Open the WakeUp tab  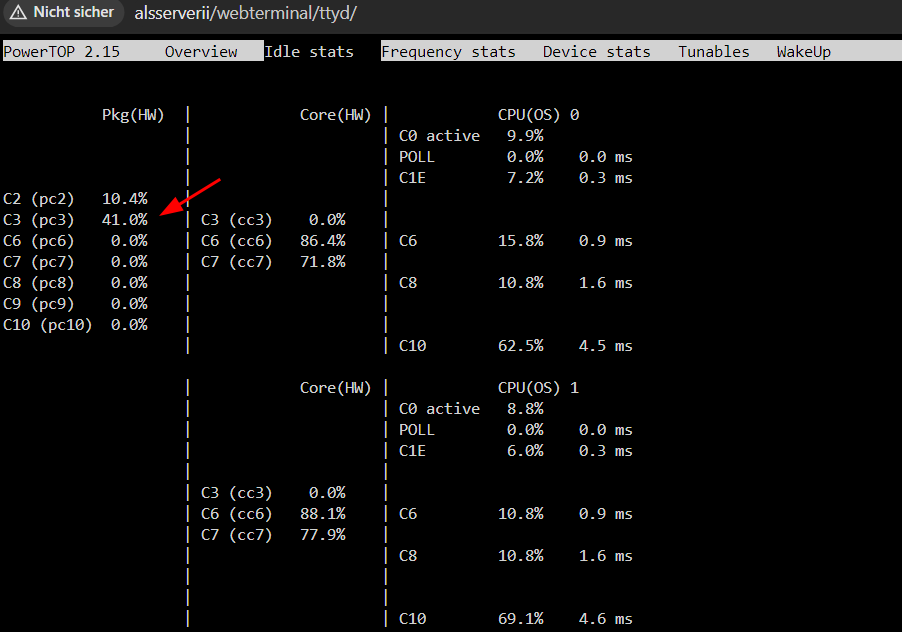[x=804, y=52]
